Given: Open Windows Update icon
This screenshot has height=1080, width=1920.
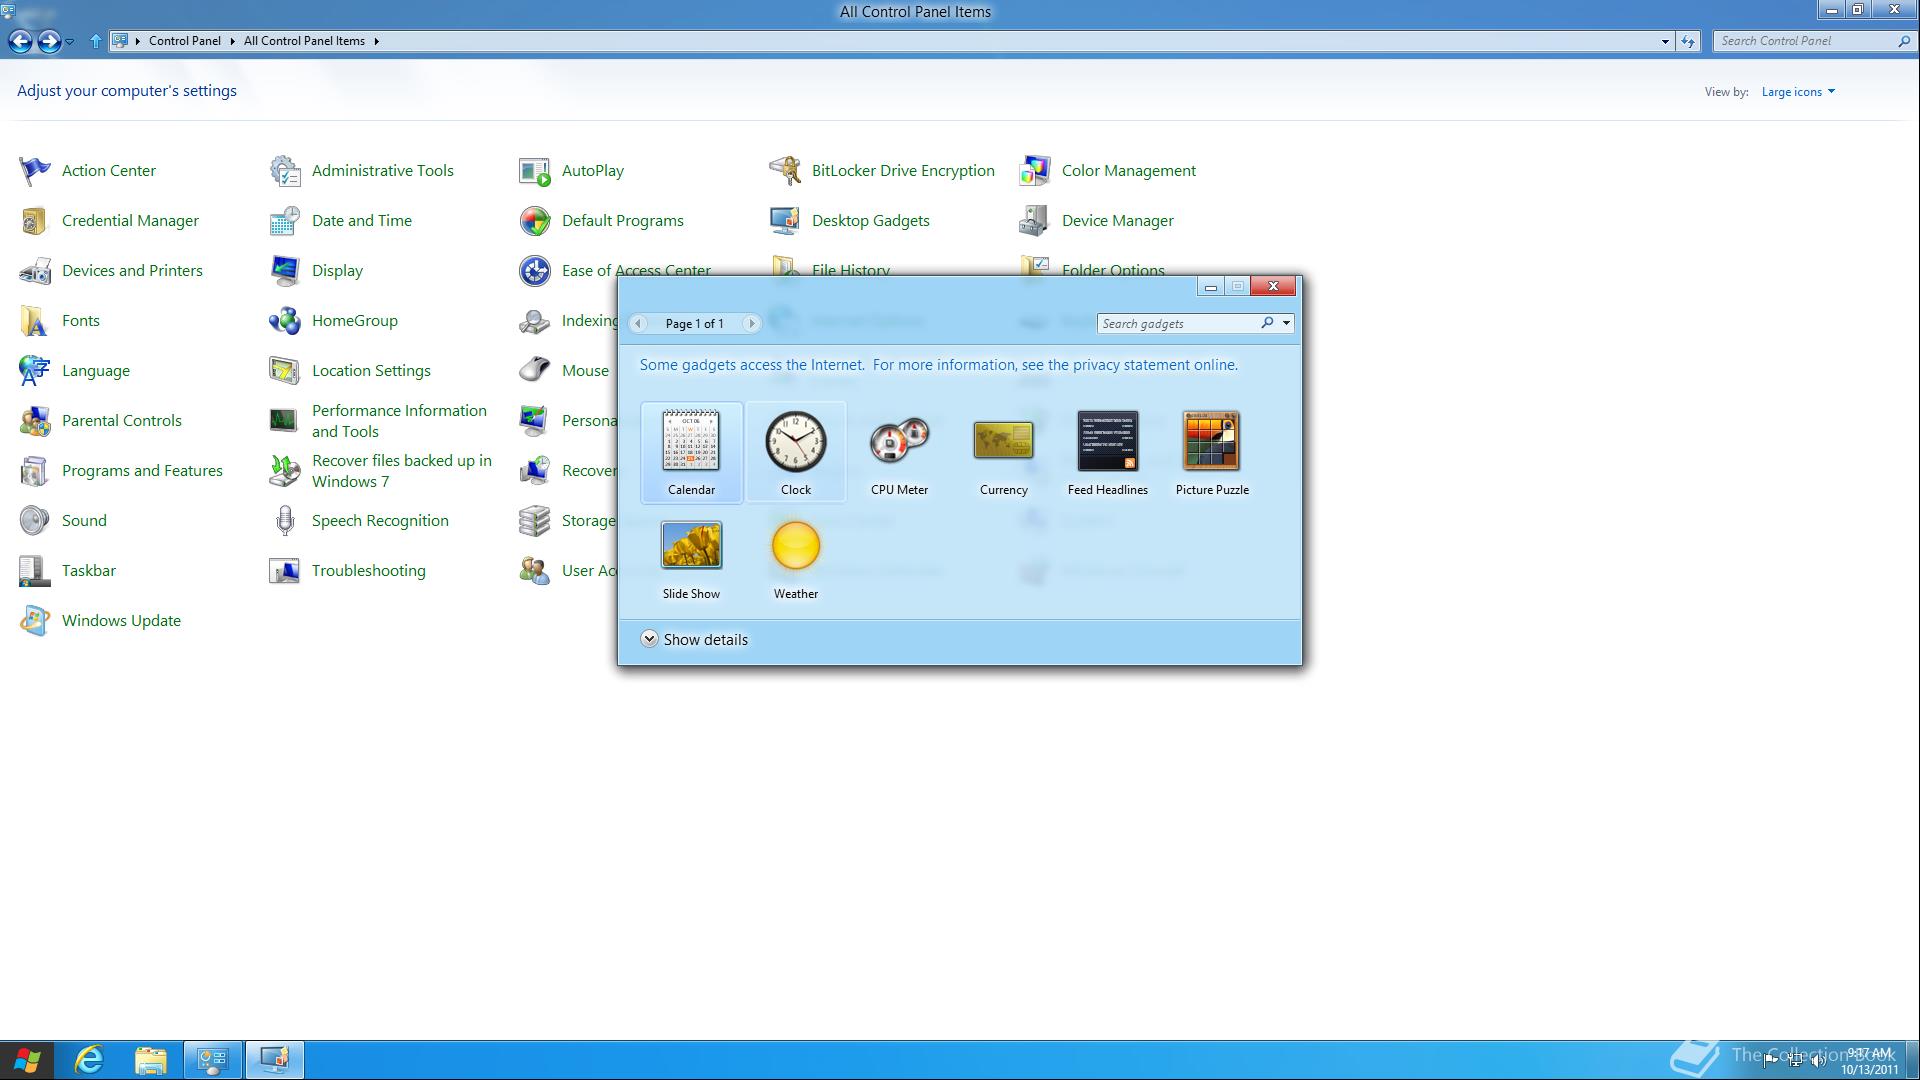Looking at the screenshot, I should pyautogui.click(x=35, y=621).
